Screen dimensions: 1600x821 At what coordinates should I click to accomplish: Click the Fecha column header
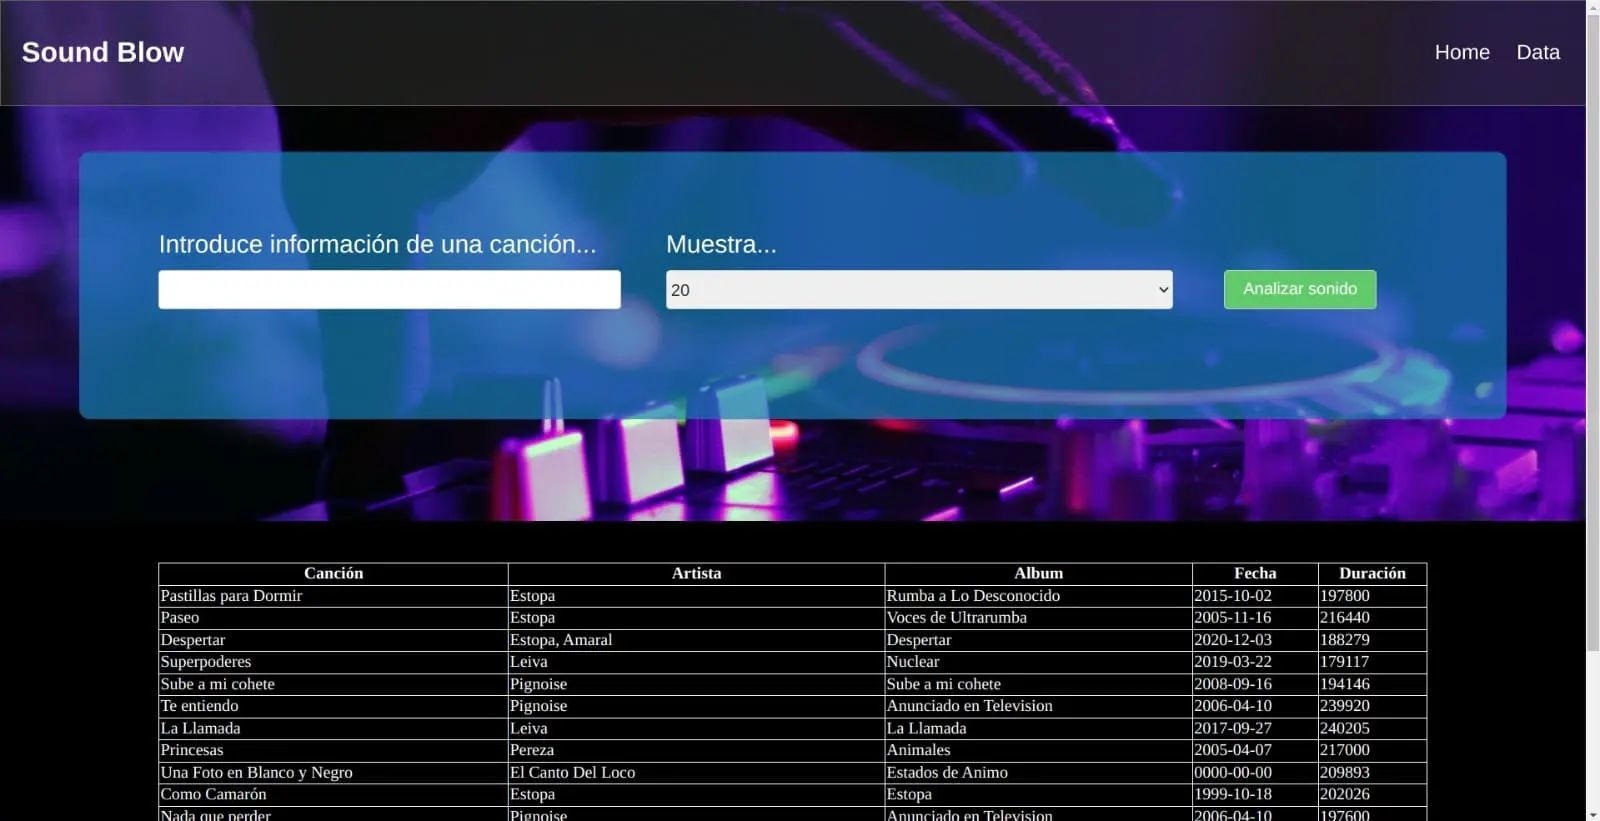tap(1255, 573)
